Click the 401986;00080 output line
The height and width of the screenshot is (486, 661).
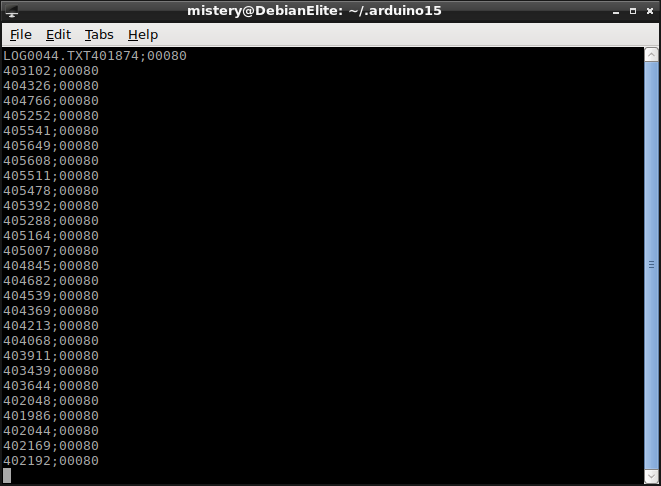[51, 416]
